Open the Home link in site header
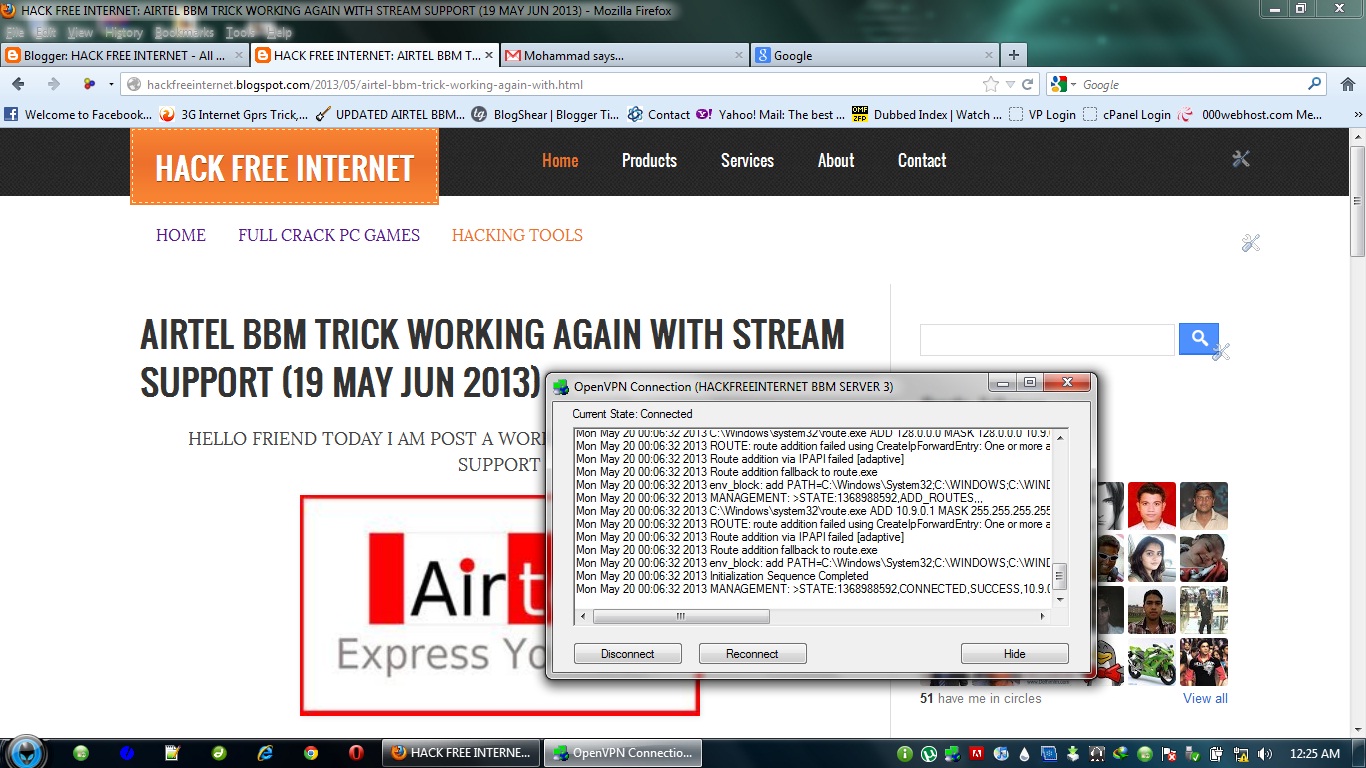This screenshot has height=768, width=1366. (560, 160)
